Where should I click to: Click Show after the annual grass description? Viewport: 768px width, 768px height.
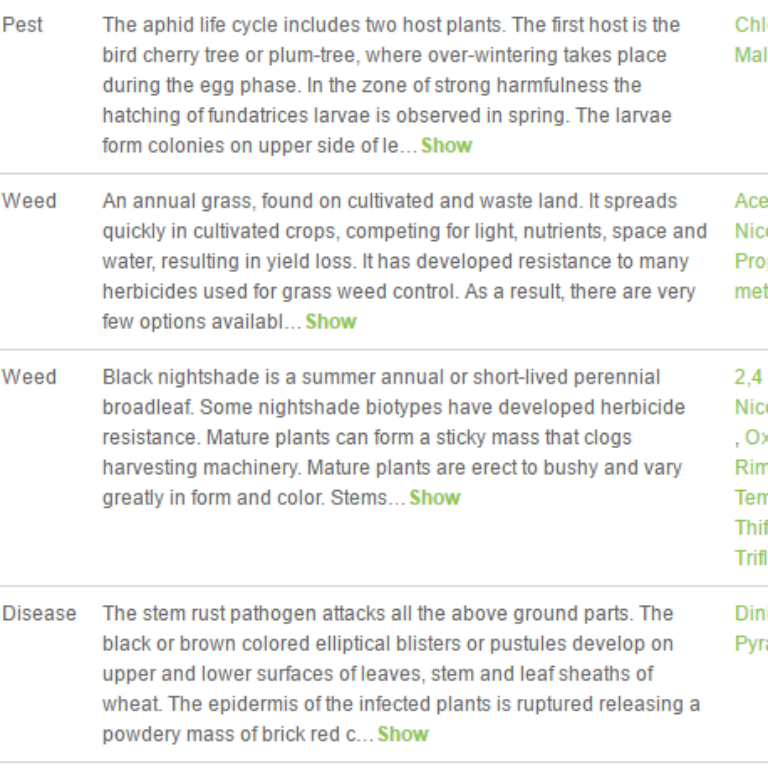[331, 322]
